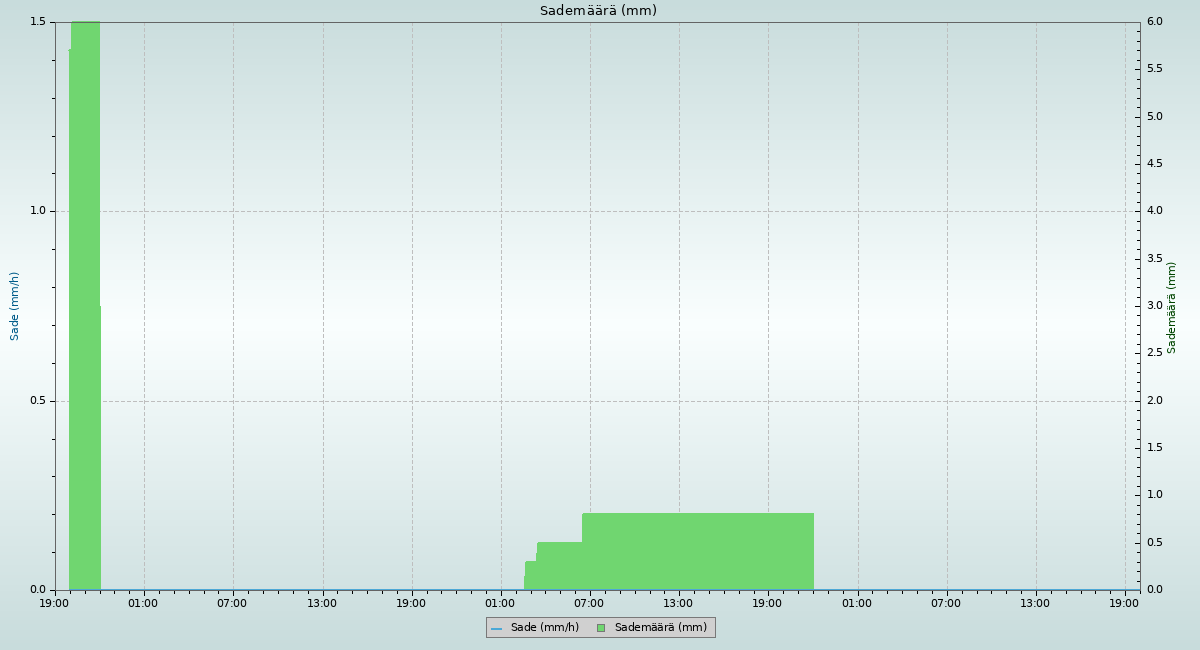Select the "Sademäärä (mm)" legend label
The height and width of the screenshot is (650, 1200).
(660, 628)
